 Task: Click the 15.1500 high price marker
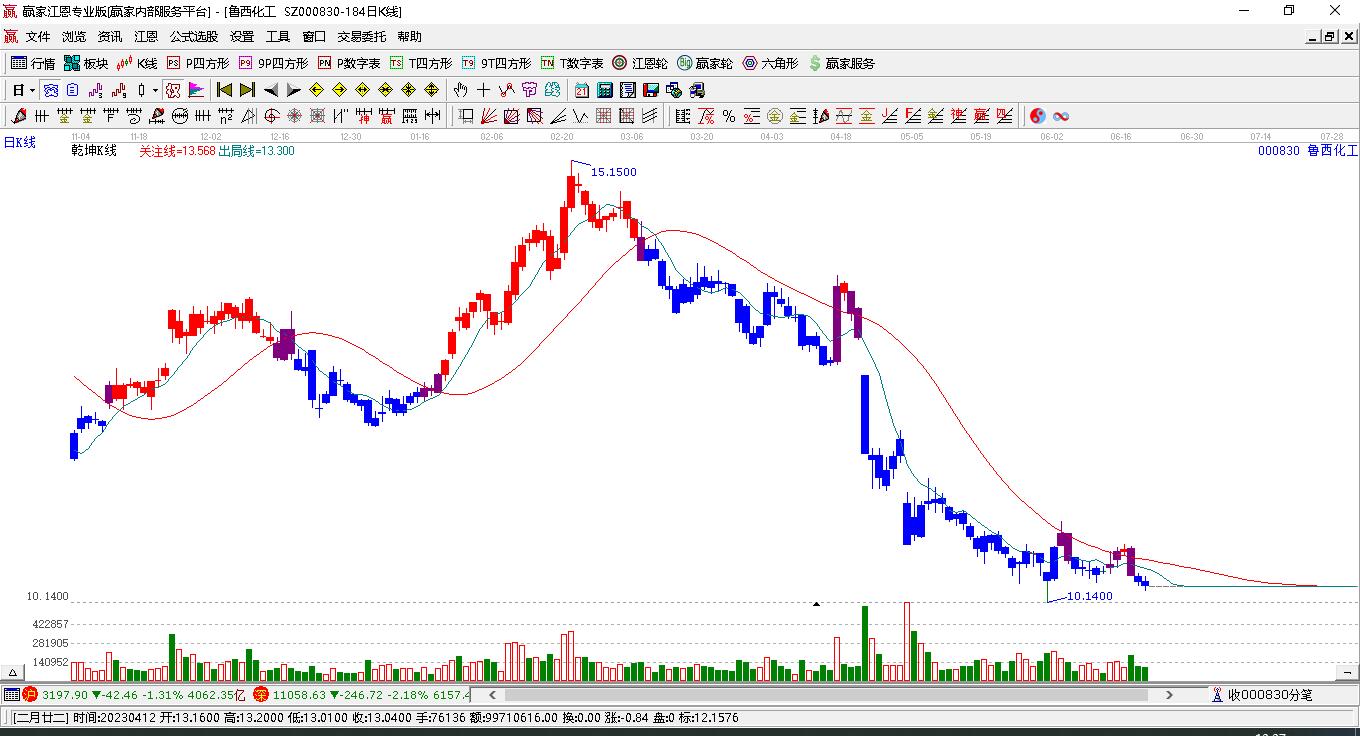click(x=613, y=172)
